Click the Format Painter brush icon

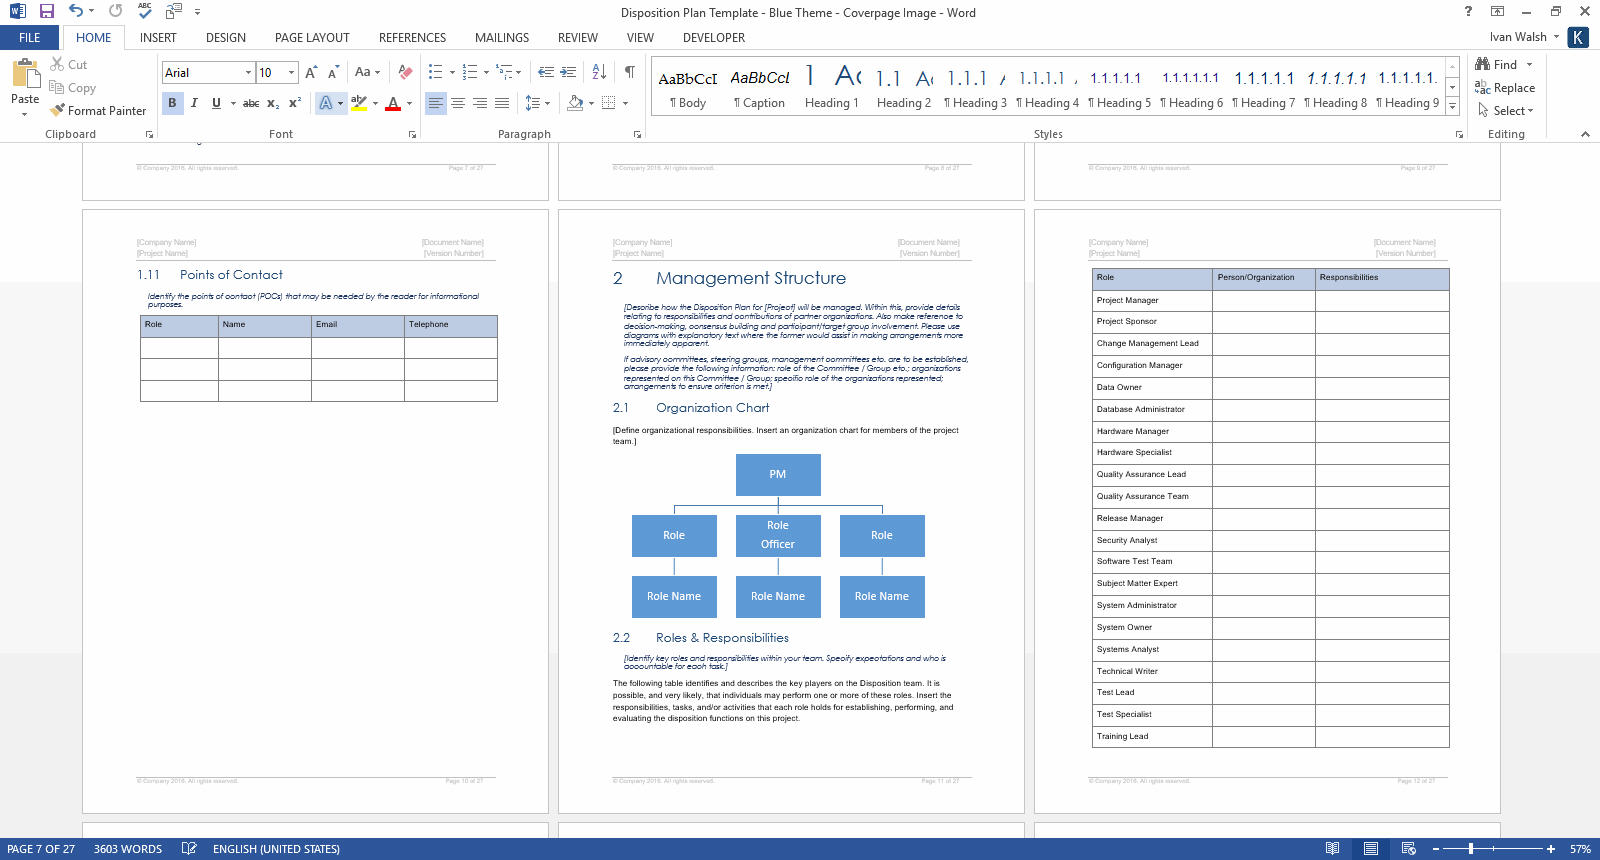pyautogui.click(x=58, y=110)
